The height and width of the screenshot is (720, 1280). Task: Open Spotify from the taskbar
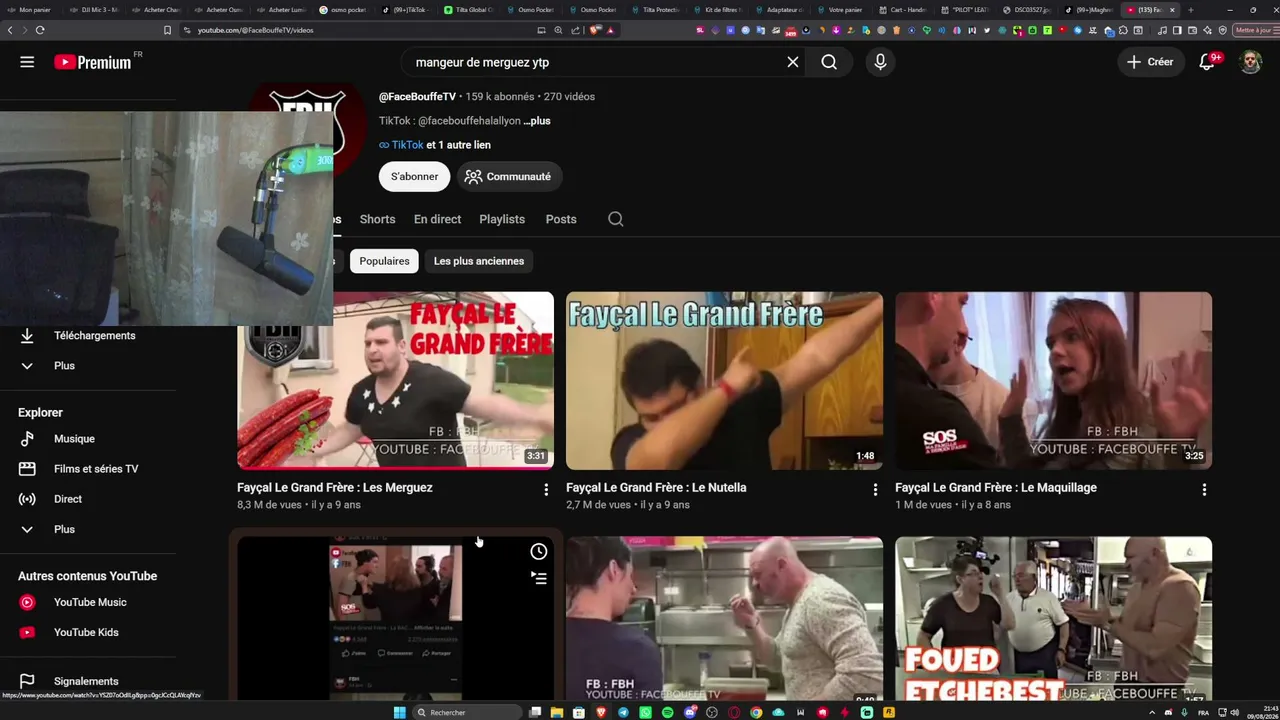(668, 712)
